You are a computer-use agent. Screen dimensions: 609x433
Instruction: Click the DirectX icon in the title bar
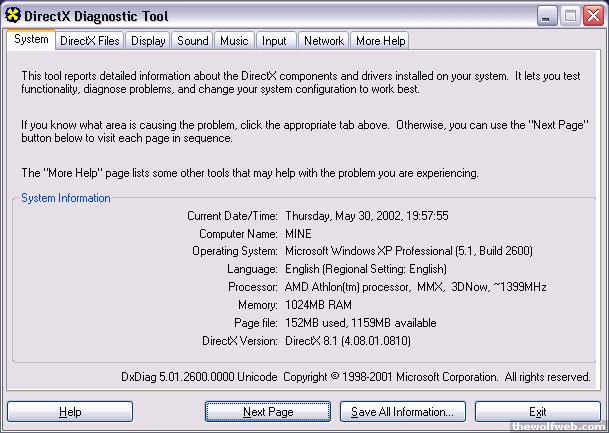point(13,16)
